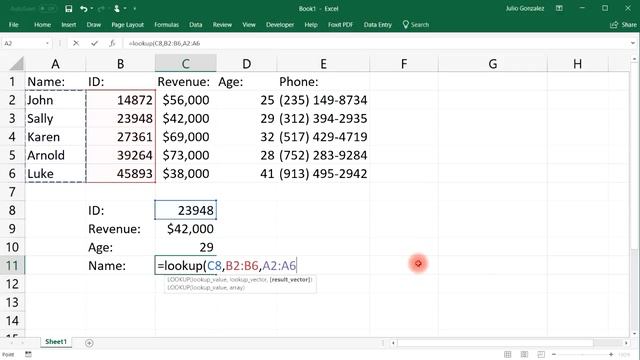Select the Sheet1 tab
The width and height of the screenshot is (640, 360).
point(56,342)
